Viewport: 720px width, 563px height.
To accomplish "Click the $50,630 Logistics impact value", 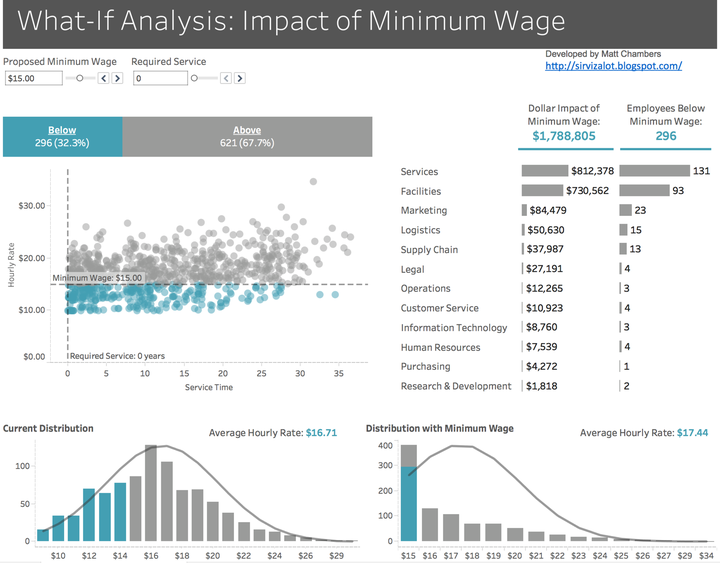I will point(546,230).
